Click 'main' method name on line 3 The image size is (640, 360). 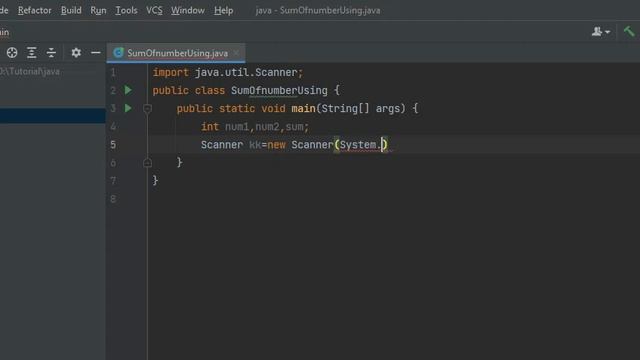(x=303, y=109)
